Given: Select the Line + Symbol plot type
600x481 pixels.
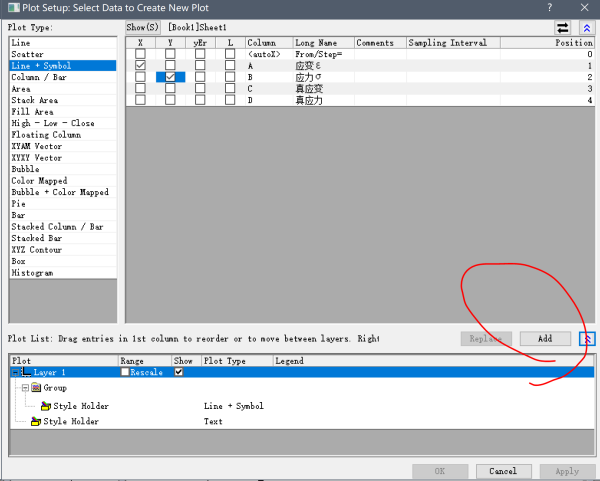Looking at the screenshot, I should (x=63, y=66).
